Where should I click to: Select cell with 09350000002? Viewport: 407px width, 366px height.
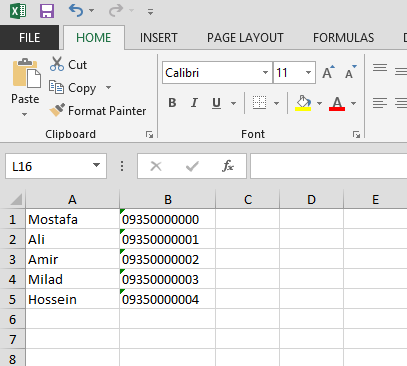pyautogui.click(x=168, y=259)
